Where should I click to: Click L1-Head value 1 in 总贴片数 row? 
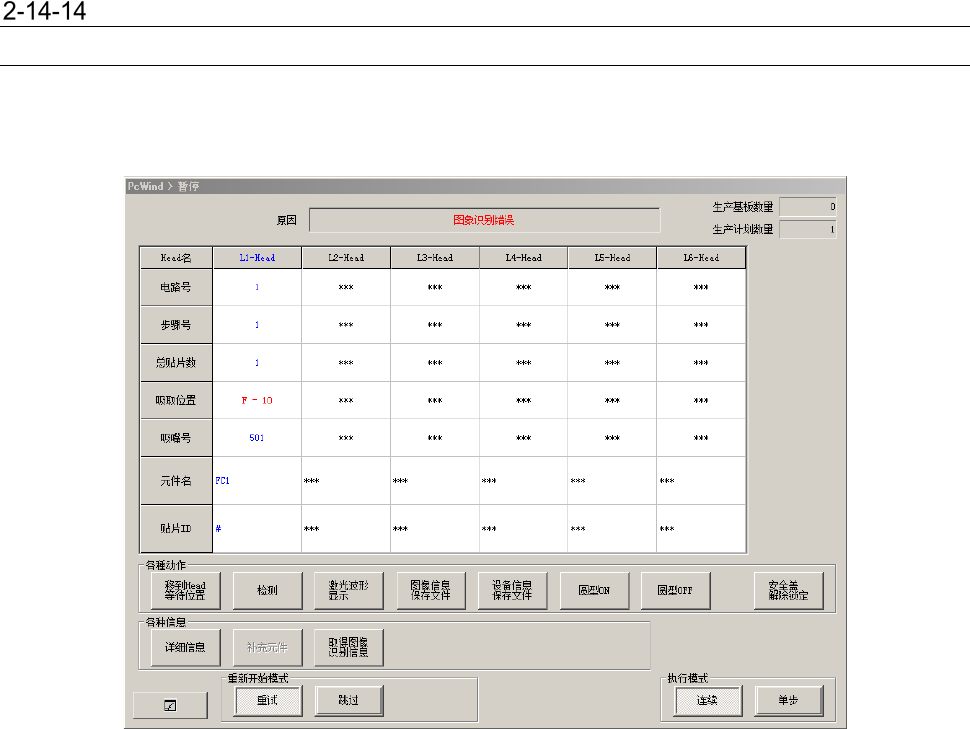[x=257, y=363]
